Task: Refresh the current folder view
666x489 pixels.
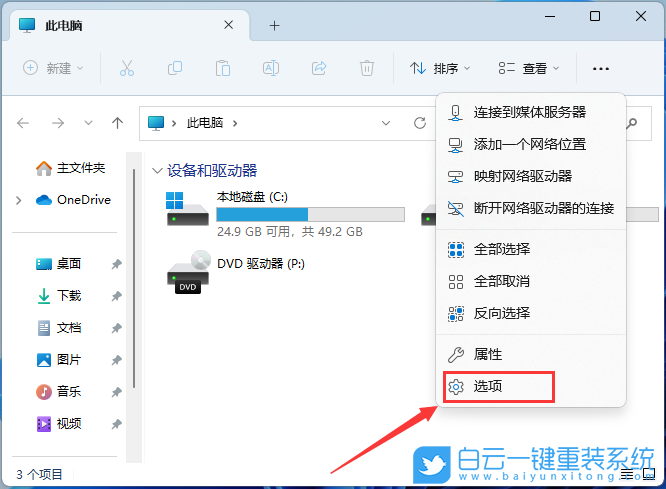Action: coord(420,123)
